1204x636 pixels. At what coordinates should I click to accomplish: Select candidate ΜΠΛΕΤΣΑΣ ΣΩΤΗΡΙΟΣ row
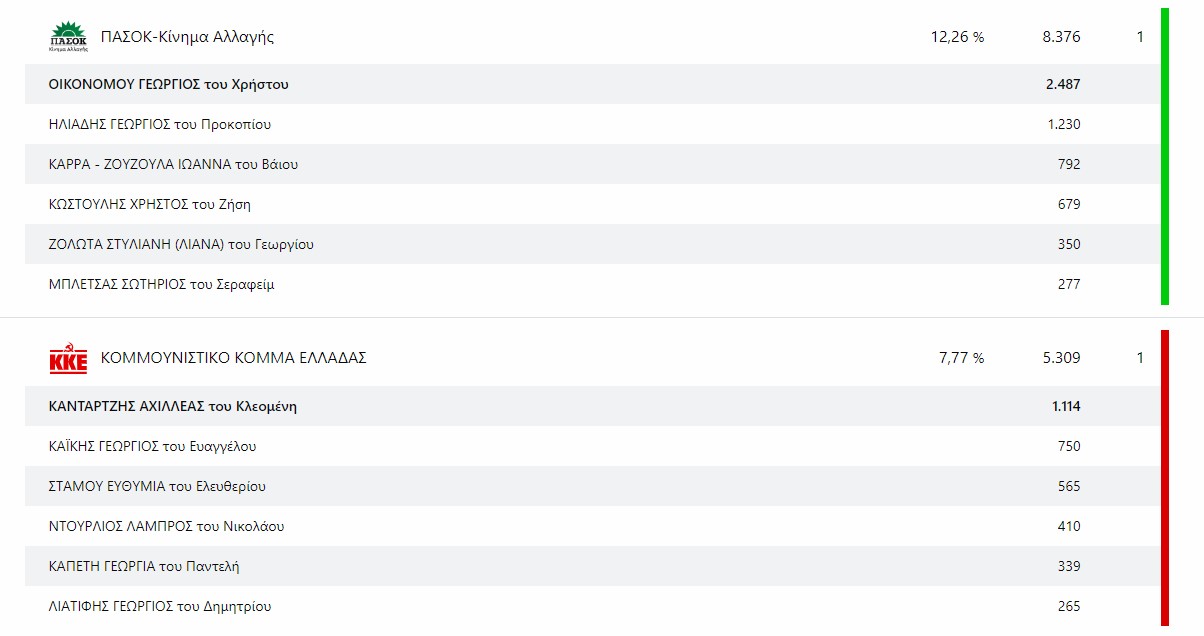(x=592, y=284)
